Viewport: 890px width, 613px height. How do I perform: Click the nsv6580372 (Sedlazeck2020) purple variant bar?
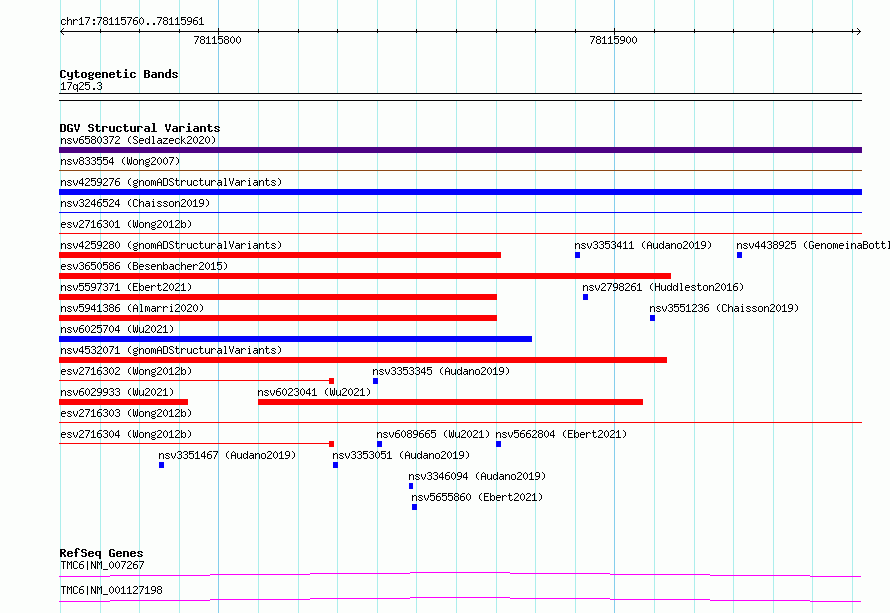point(460,150)
